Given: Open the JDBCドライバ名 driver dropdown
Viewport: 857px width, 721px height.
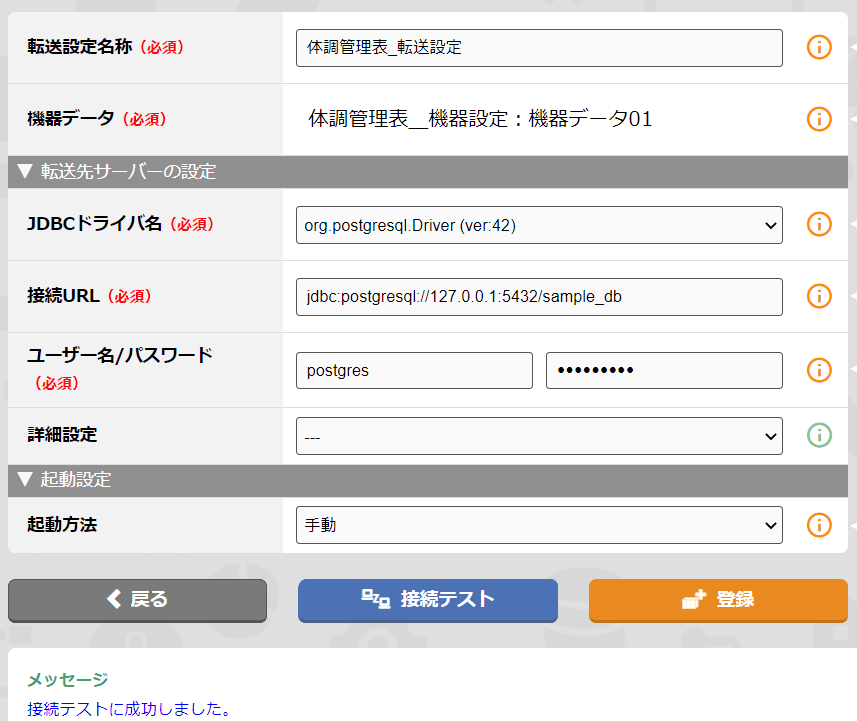Looking at the screenshot, I should pos(770,225).
